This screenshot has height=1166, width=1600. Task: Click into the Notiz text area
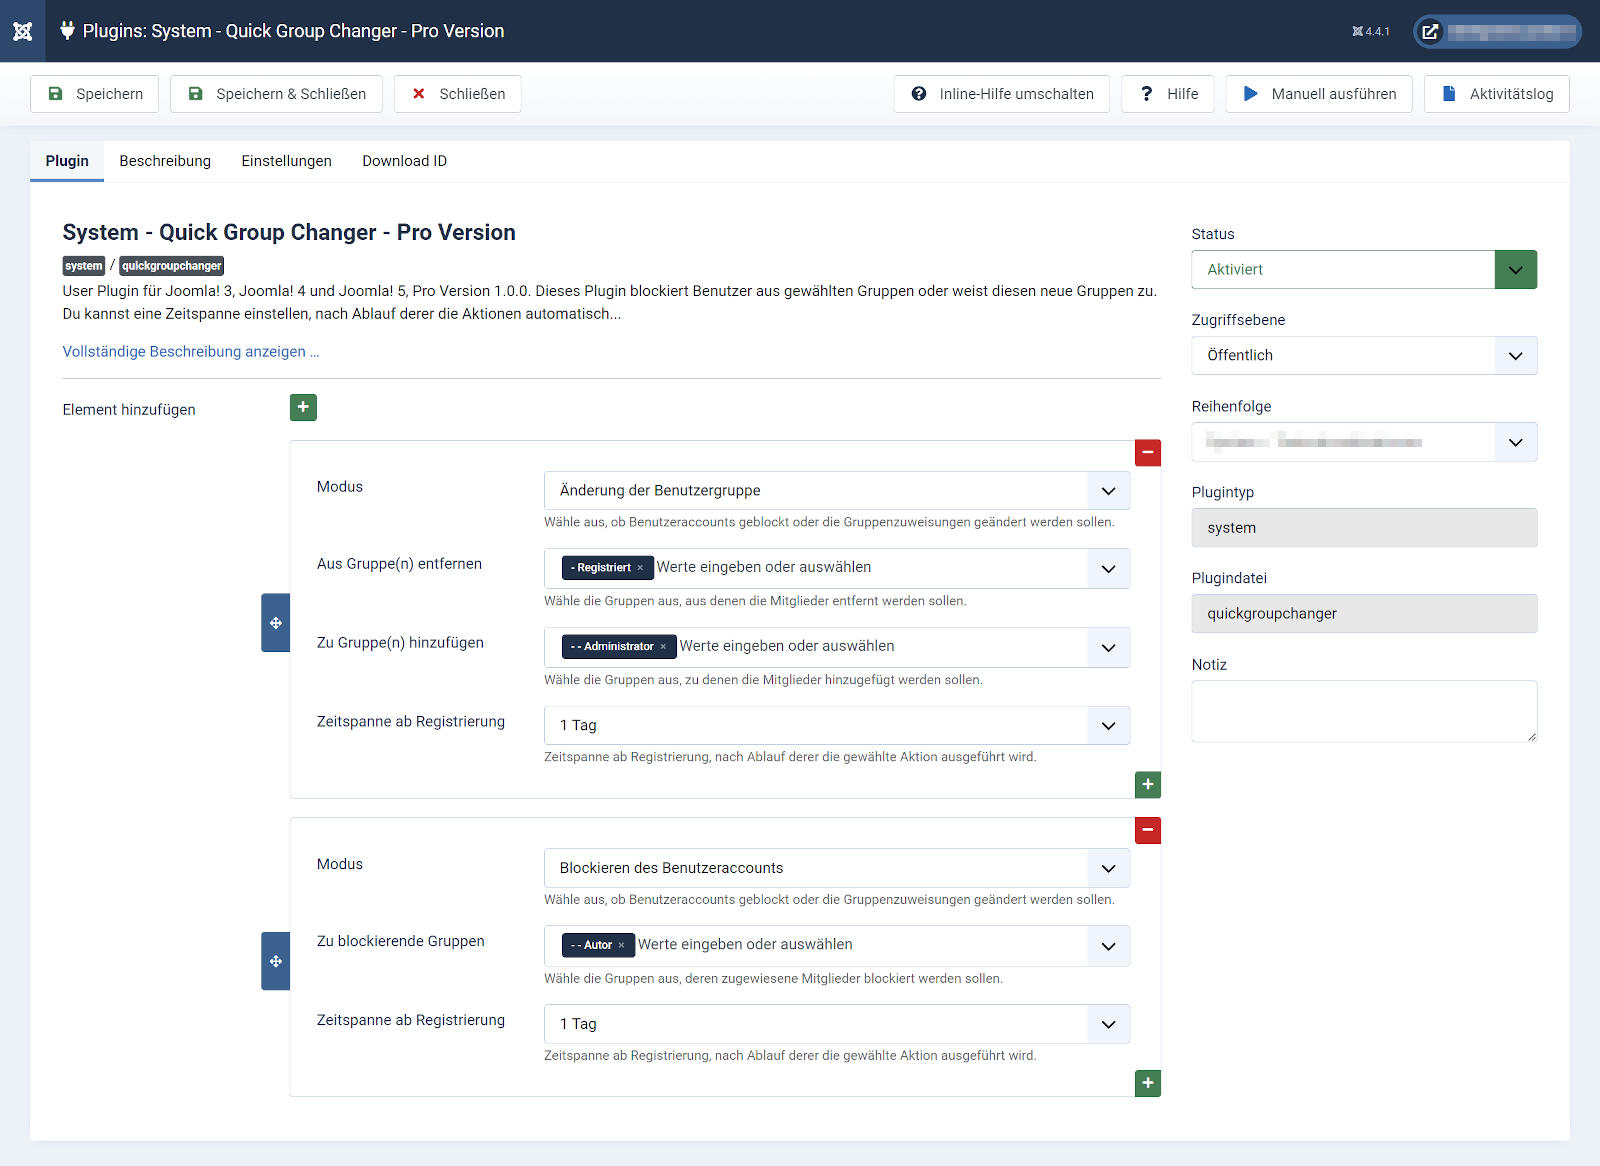(x=1363, y=711)
